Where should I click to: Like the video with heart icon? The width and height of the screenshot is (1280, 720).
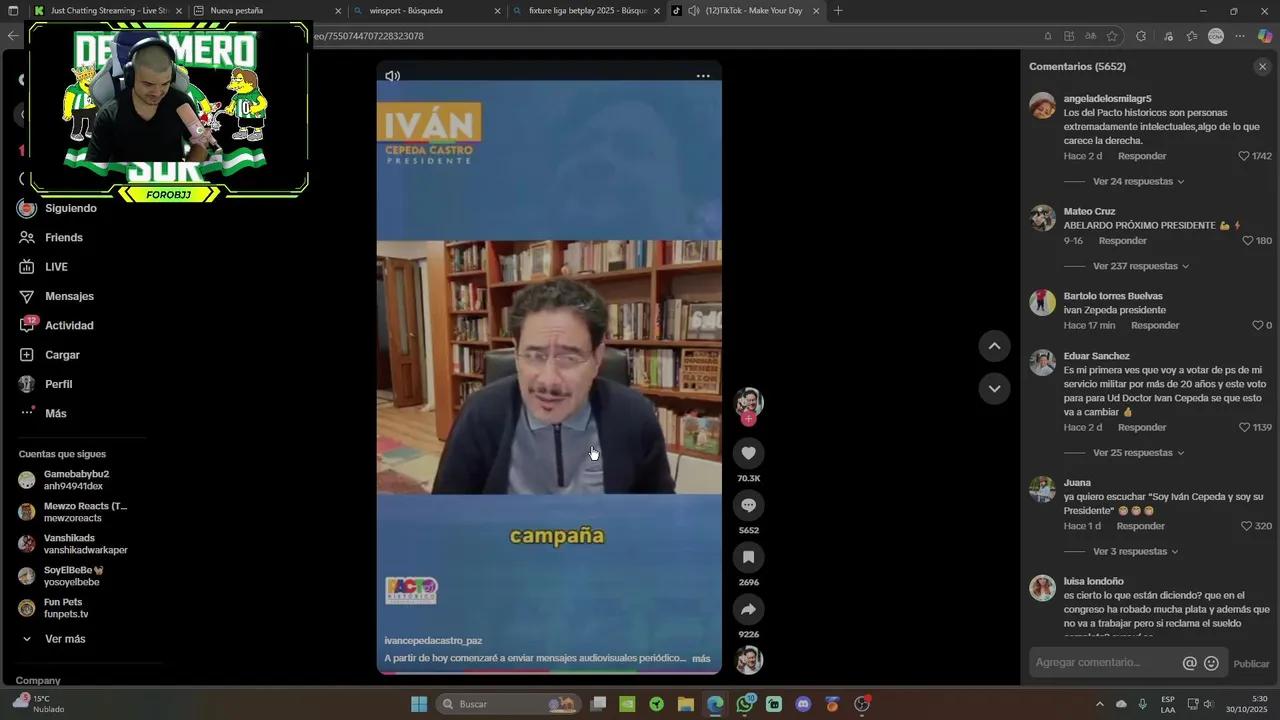748,453
